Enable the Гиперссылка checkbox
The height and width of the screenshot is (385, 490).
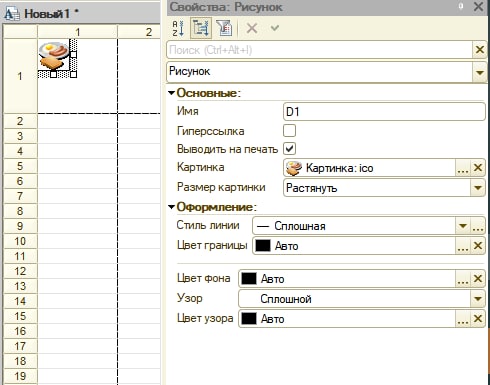(289, 131)
